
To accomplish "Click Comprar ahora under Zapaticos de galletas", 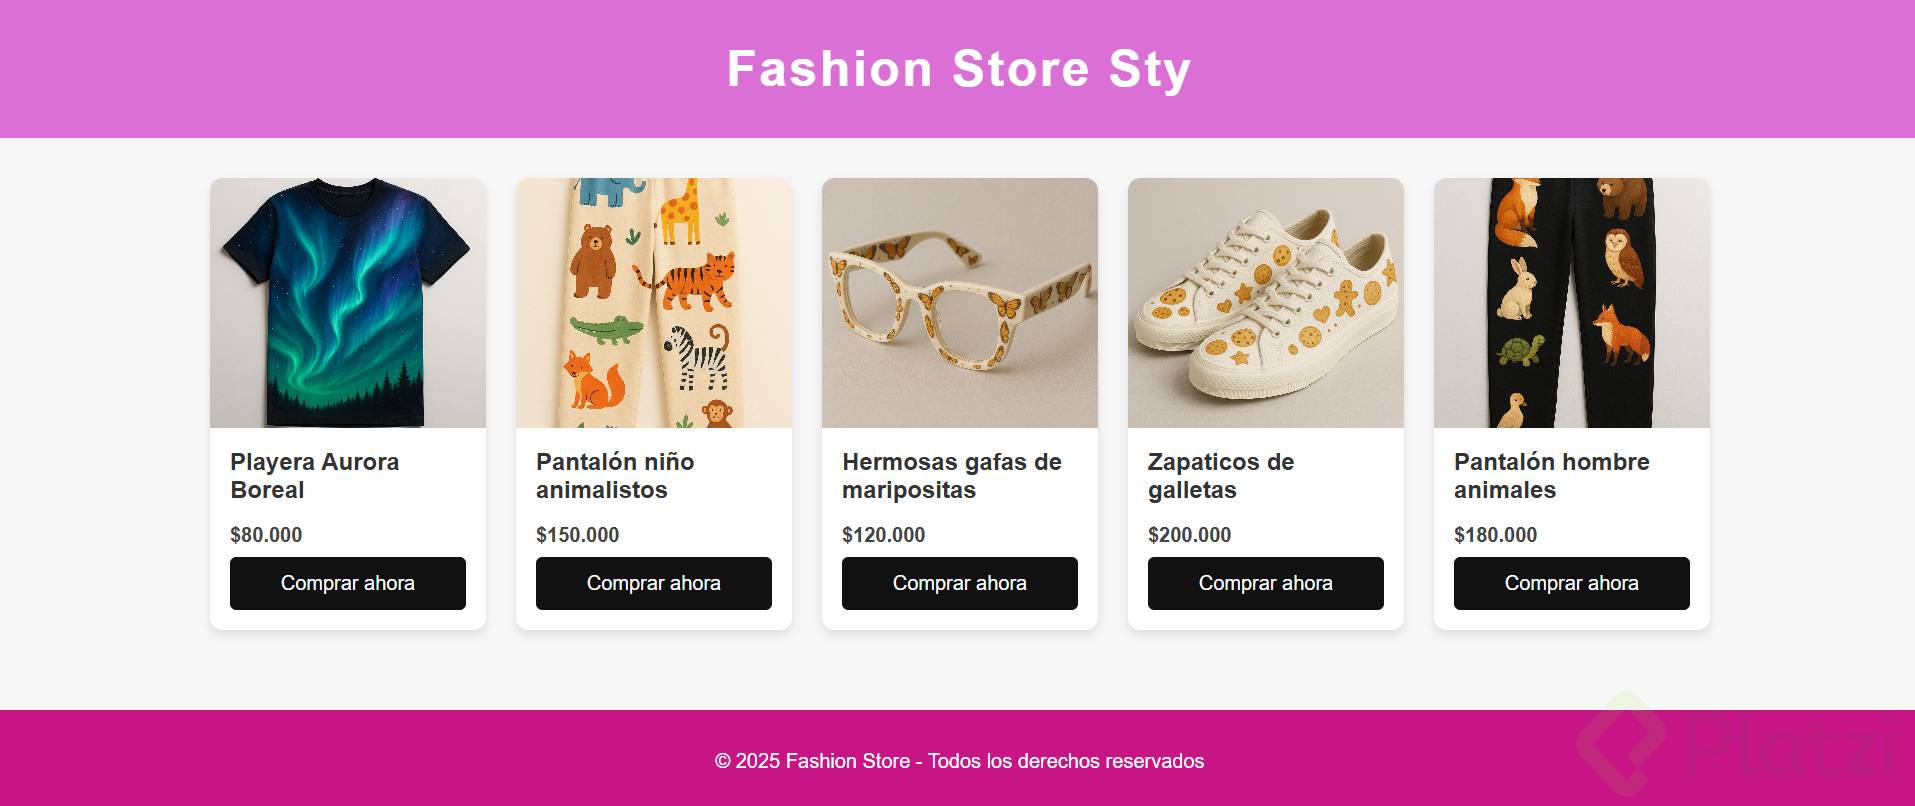I will point(1266,583).
